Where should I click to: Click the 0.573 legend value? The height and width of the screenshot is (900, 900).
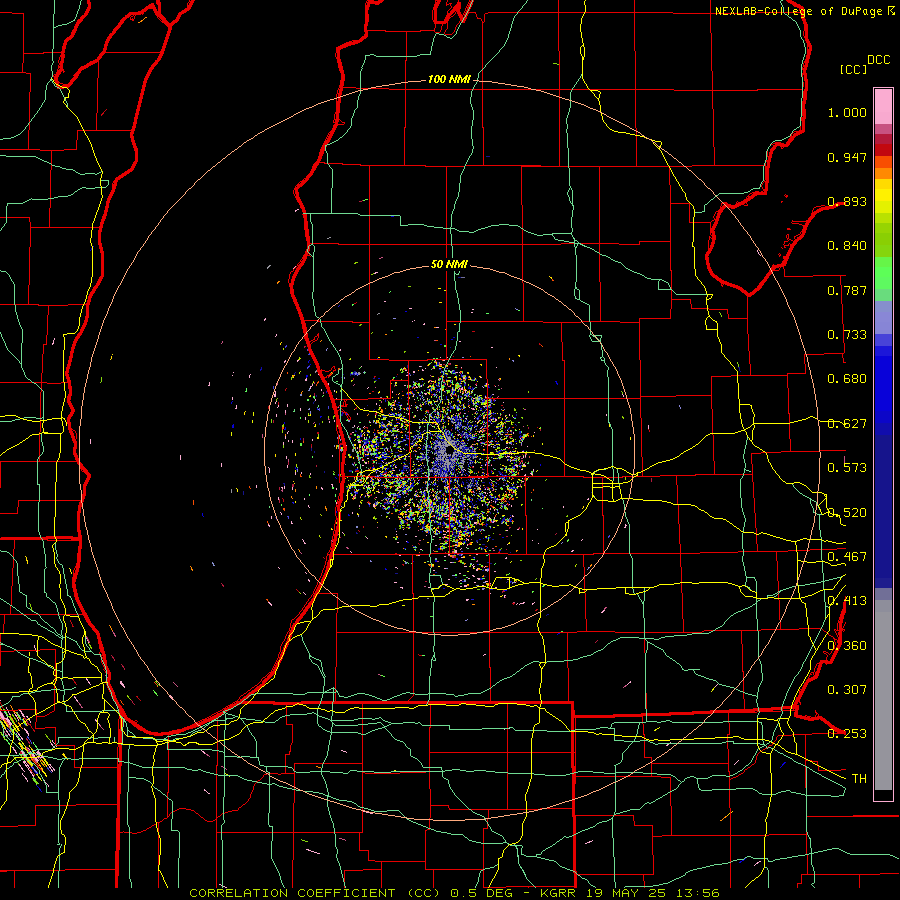pyautogui.click(x=847, y=468)
